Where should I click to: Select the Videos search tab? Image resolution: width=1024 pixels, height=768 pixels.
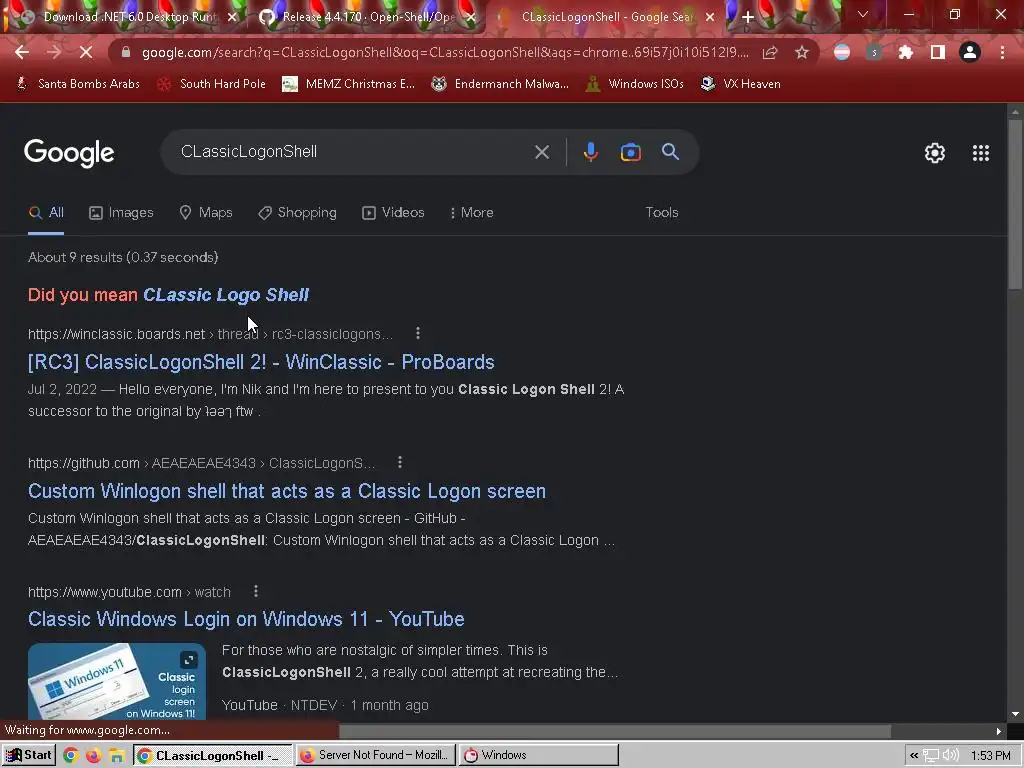coord(393,213)
